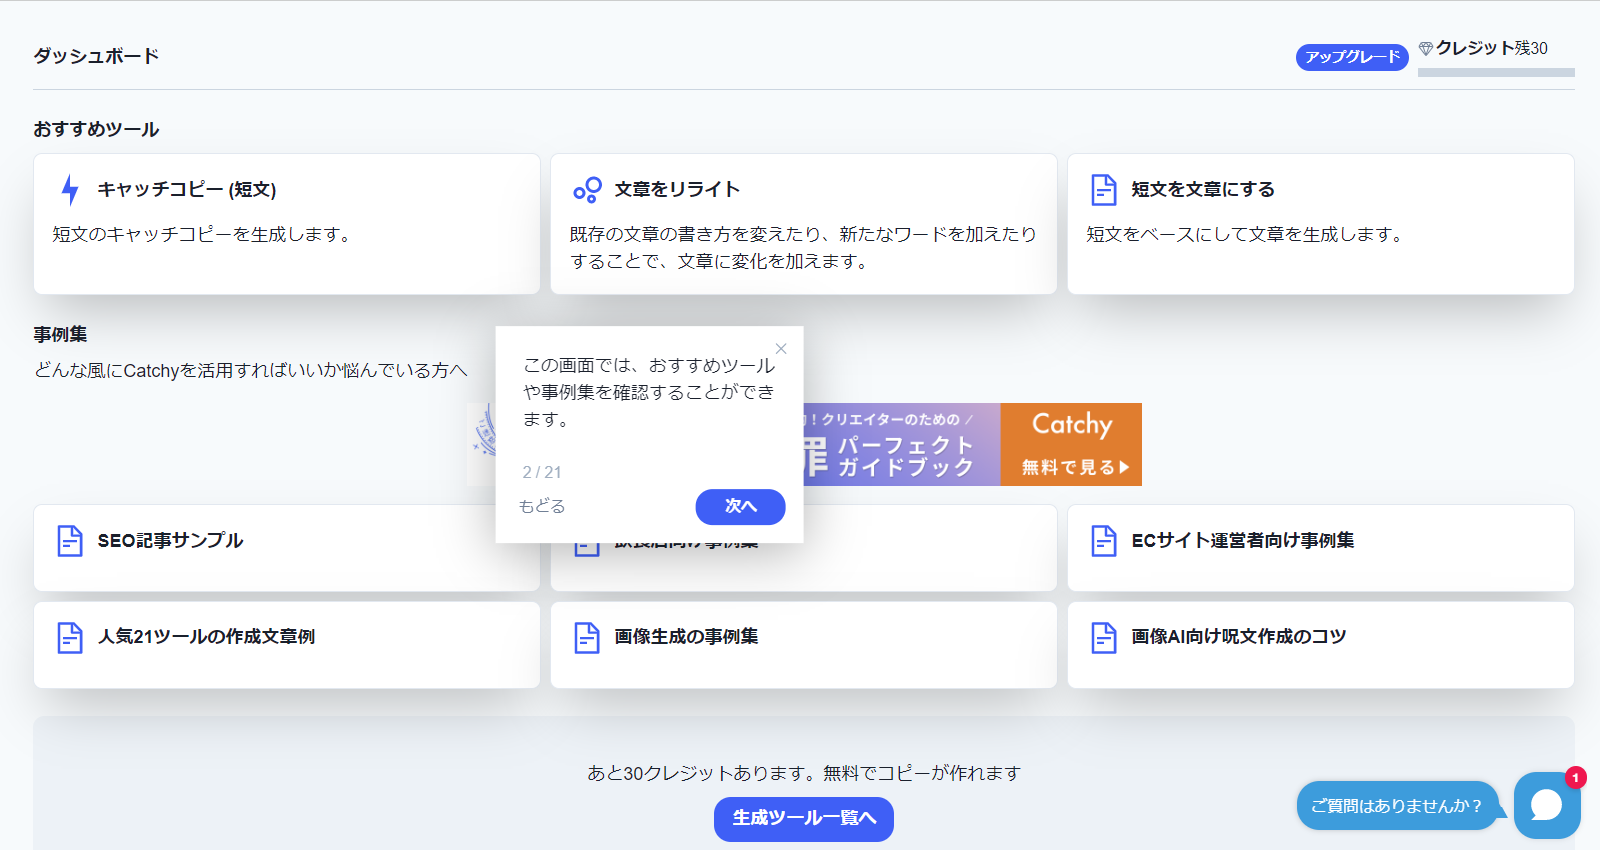Click the orange Catchy 無料で見る banner
This screenshot has height=850, width=1600.
pyautogui.click(x=1071, y=445)
